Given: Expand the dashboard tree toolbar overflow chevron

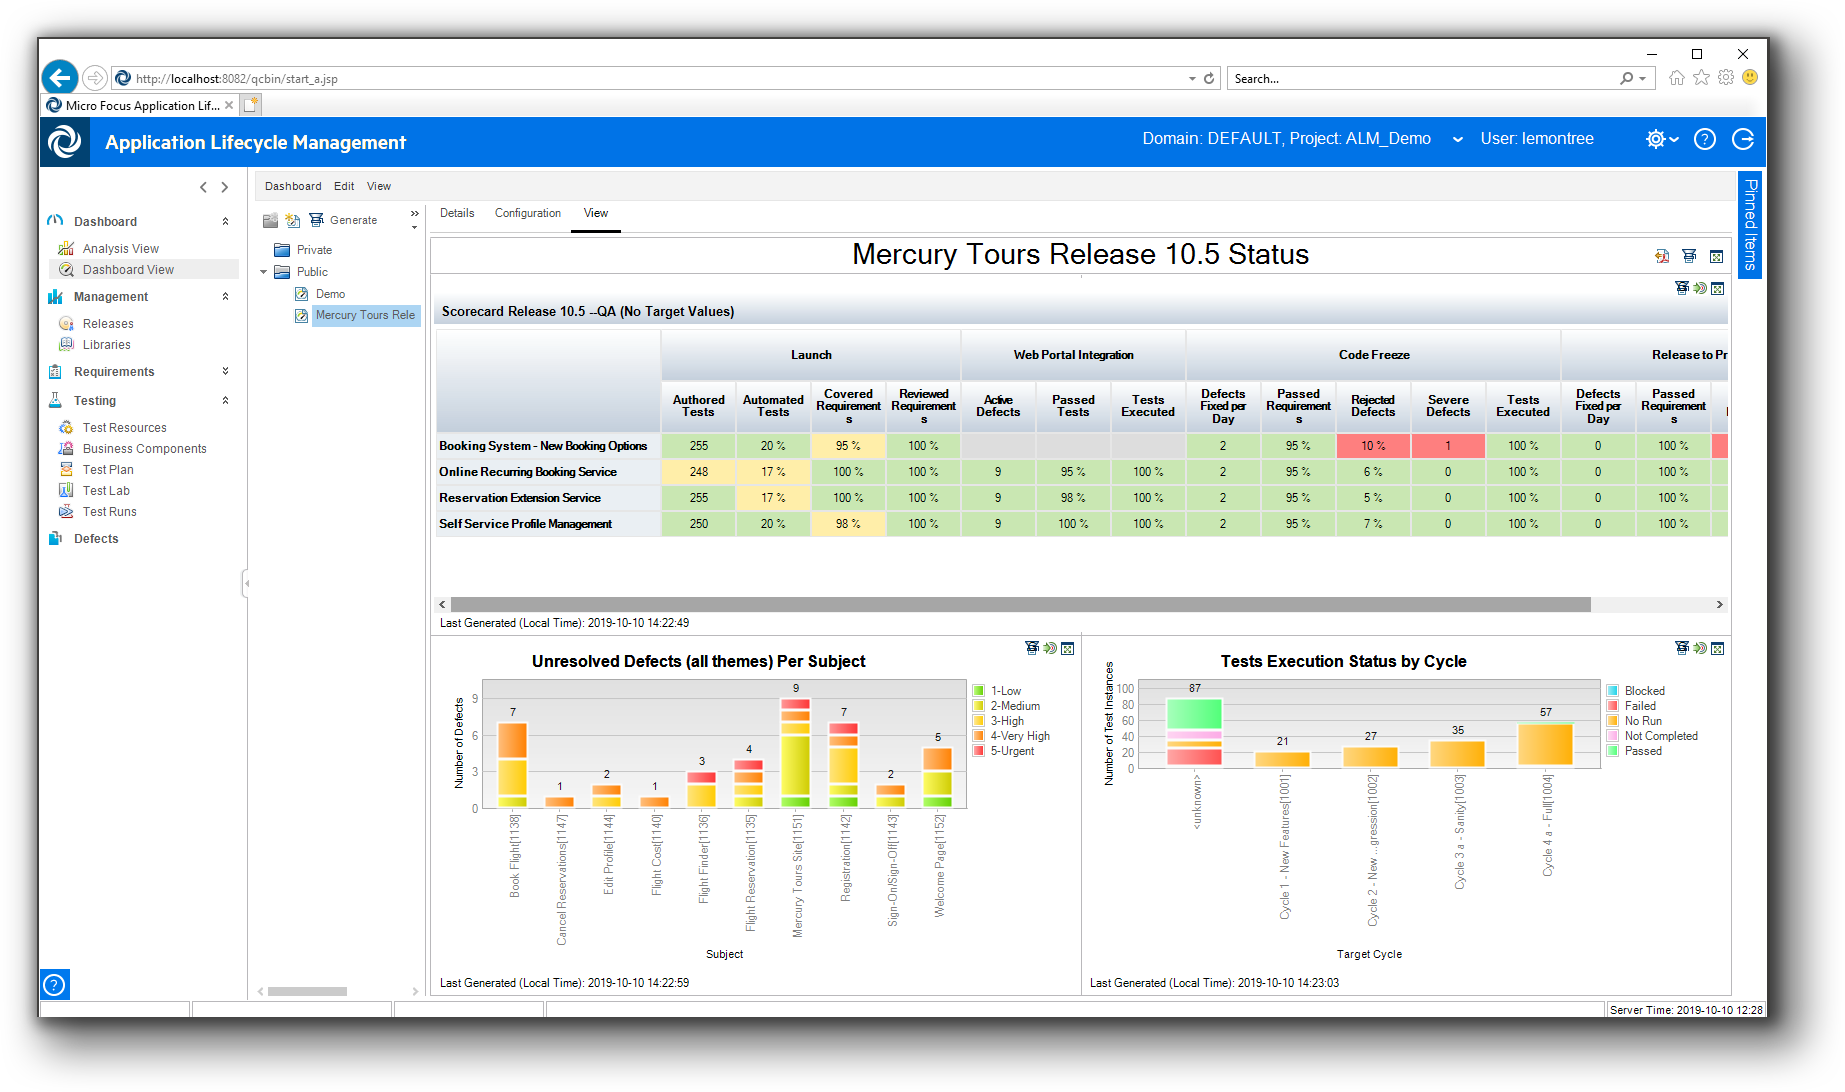Looking at the screenshot, I should click(414, 214).
